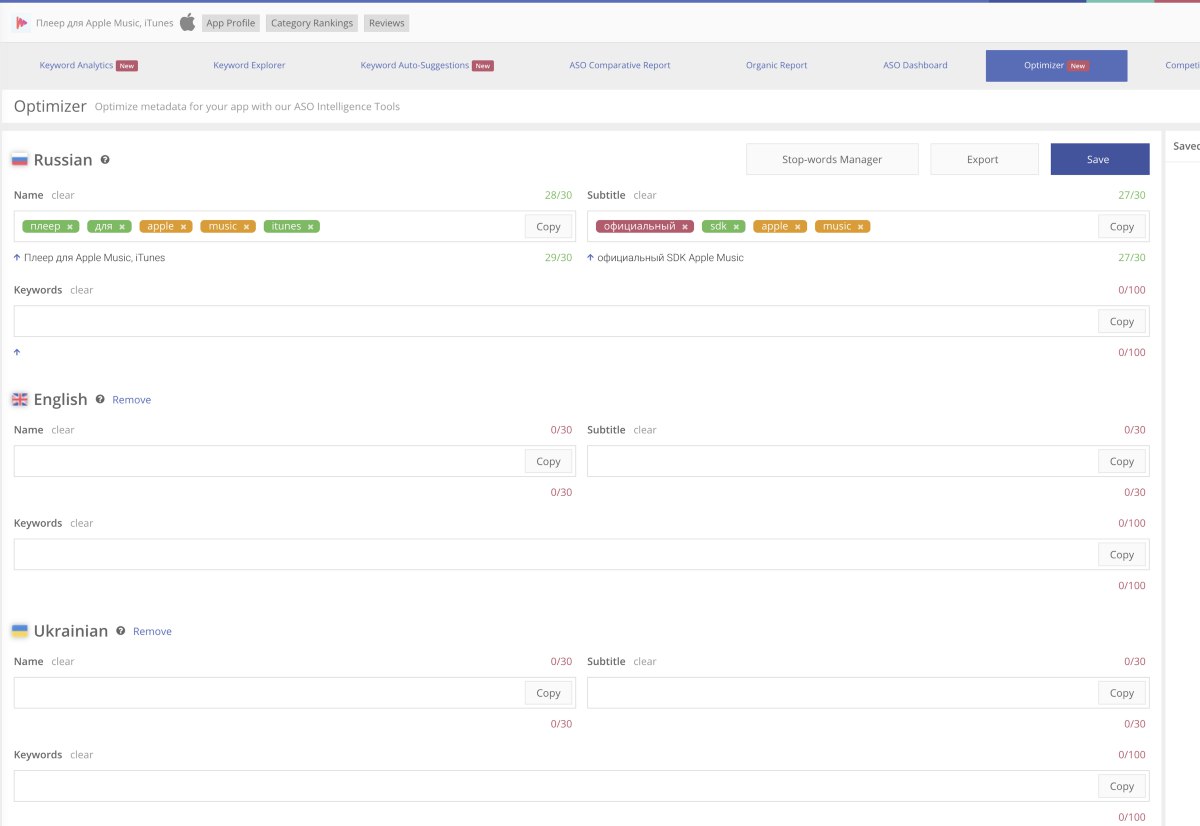This screenshot has width=1200, height=826.
Task: Remove the официальный keyword tag
Action: click(x=685, y=227)
